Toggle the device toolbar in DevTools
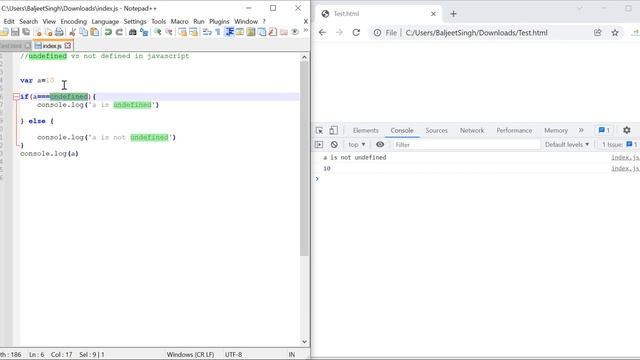Image resolution: width=640 pixels, height=360 pixels. pyautogui.click(x=333, y=131)
